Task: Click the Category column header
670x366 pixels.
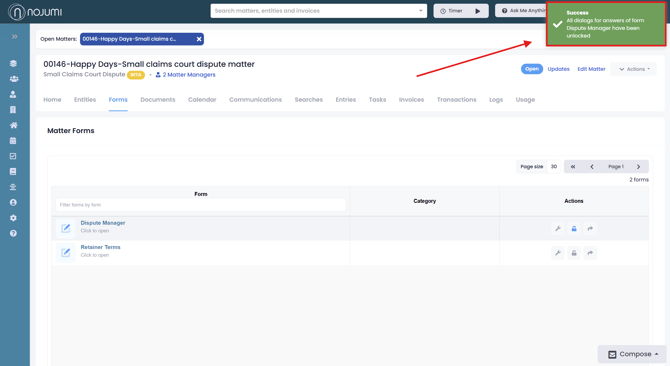Action: [425, 201]
